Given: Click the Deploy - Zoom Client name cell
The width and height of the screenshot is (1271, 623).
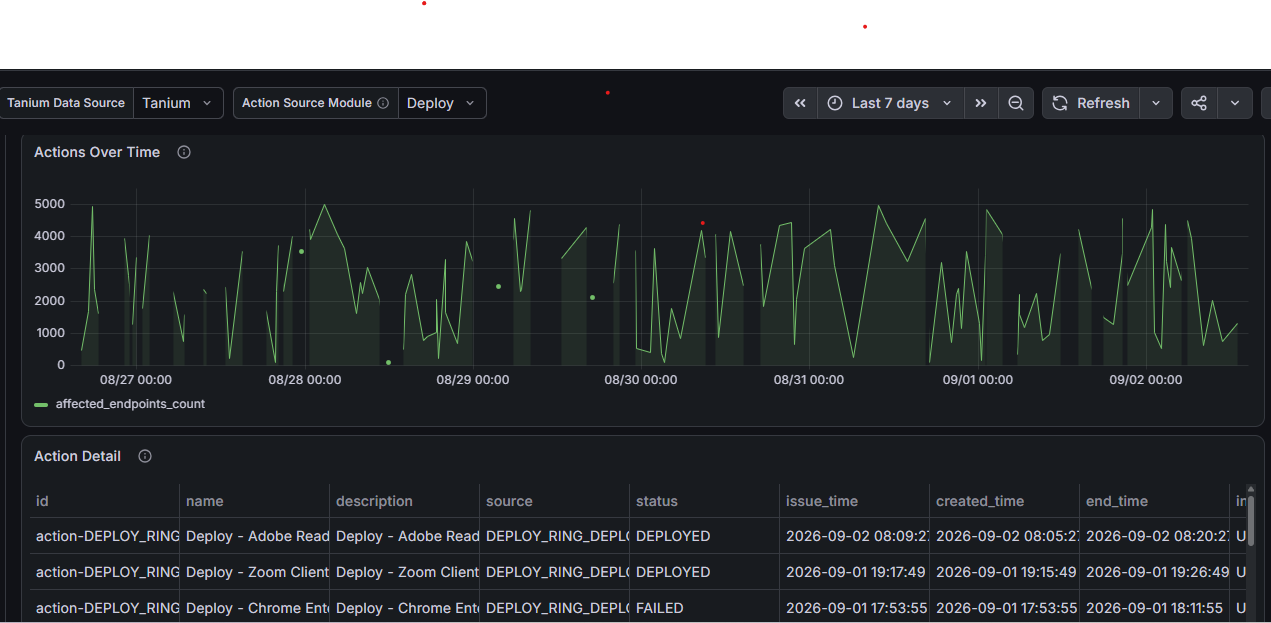Looking at the screenshot, I should click(255, 572).
